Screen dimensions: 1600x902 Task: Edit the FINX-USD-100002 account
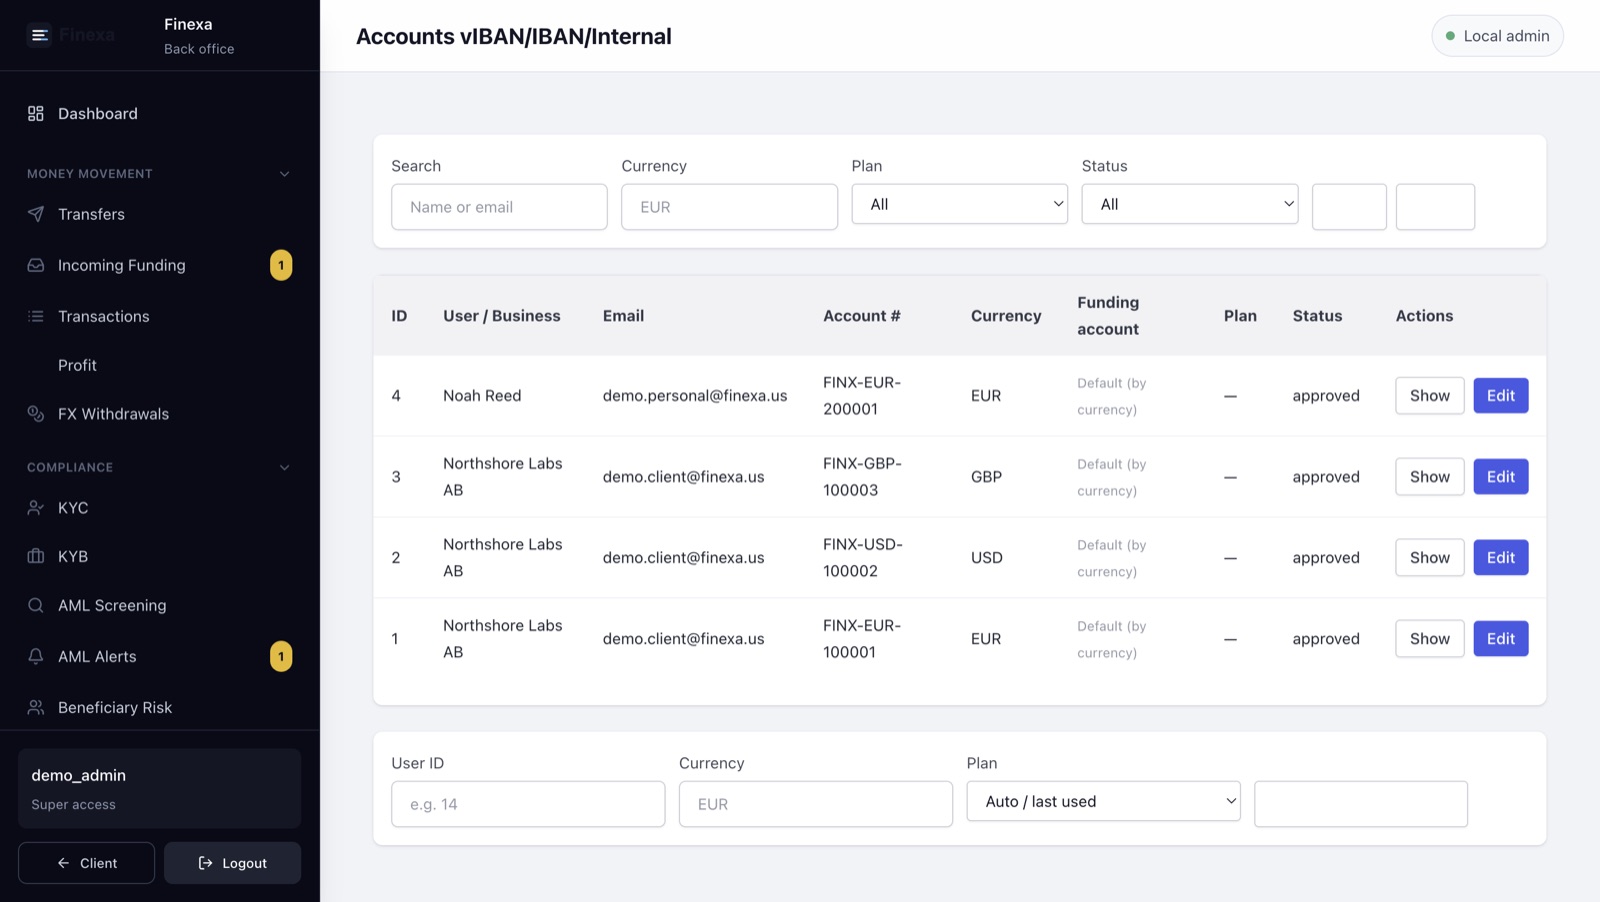(x=1501, y=558)
